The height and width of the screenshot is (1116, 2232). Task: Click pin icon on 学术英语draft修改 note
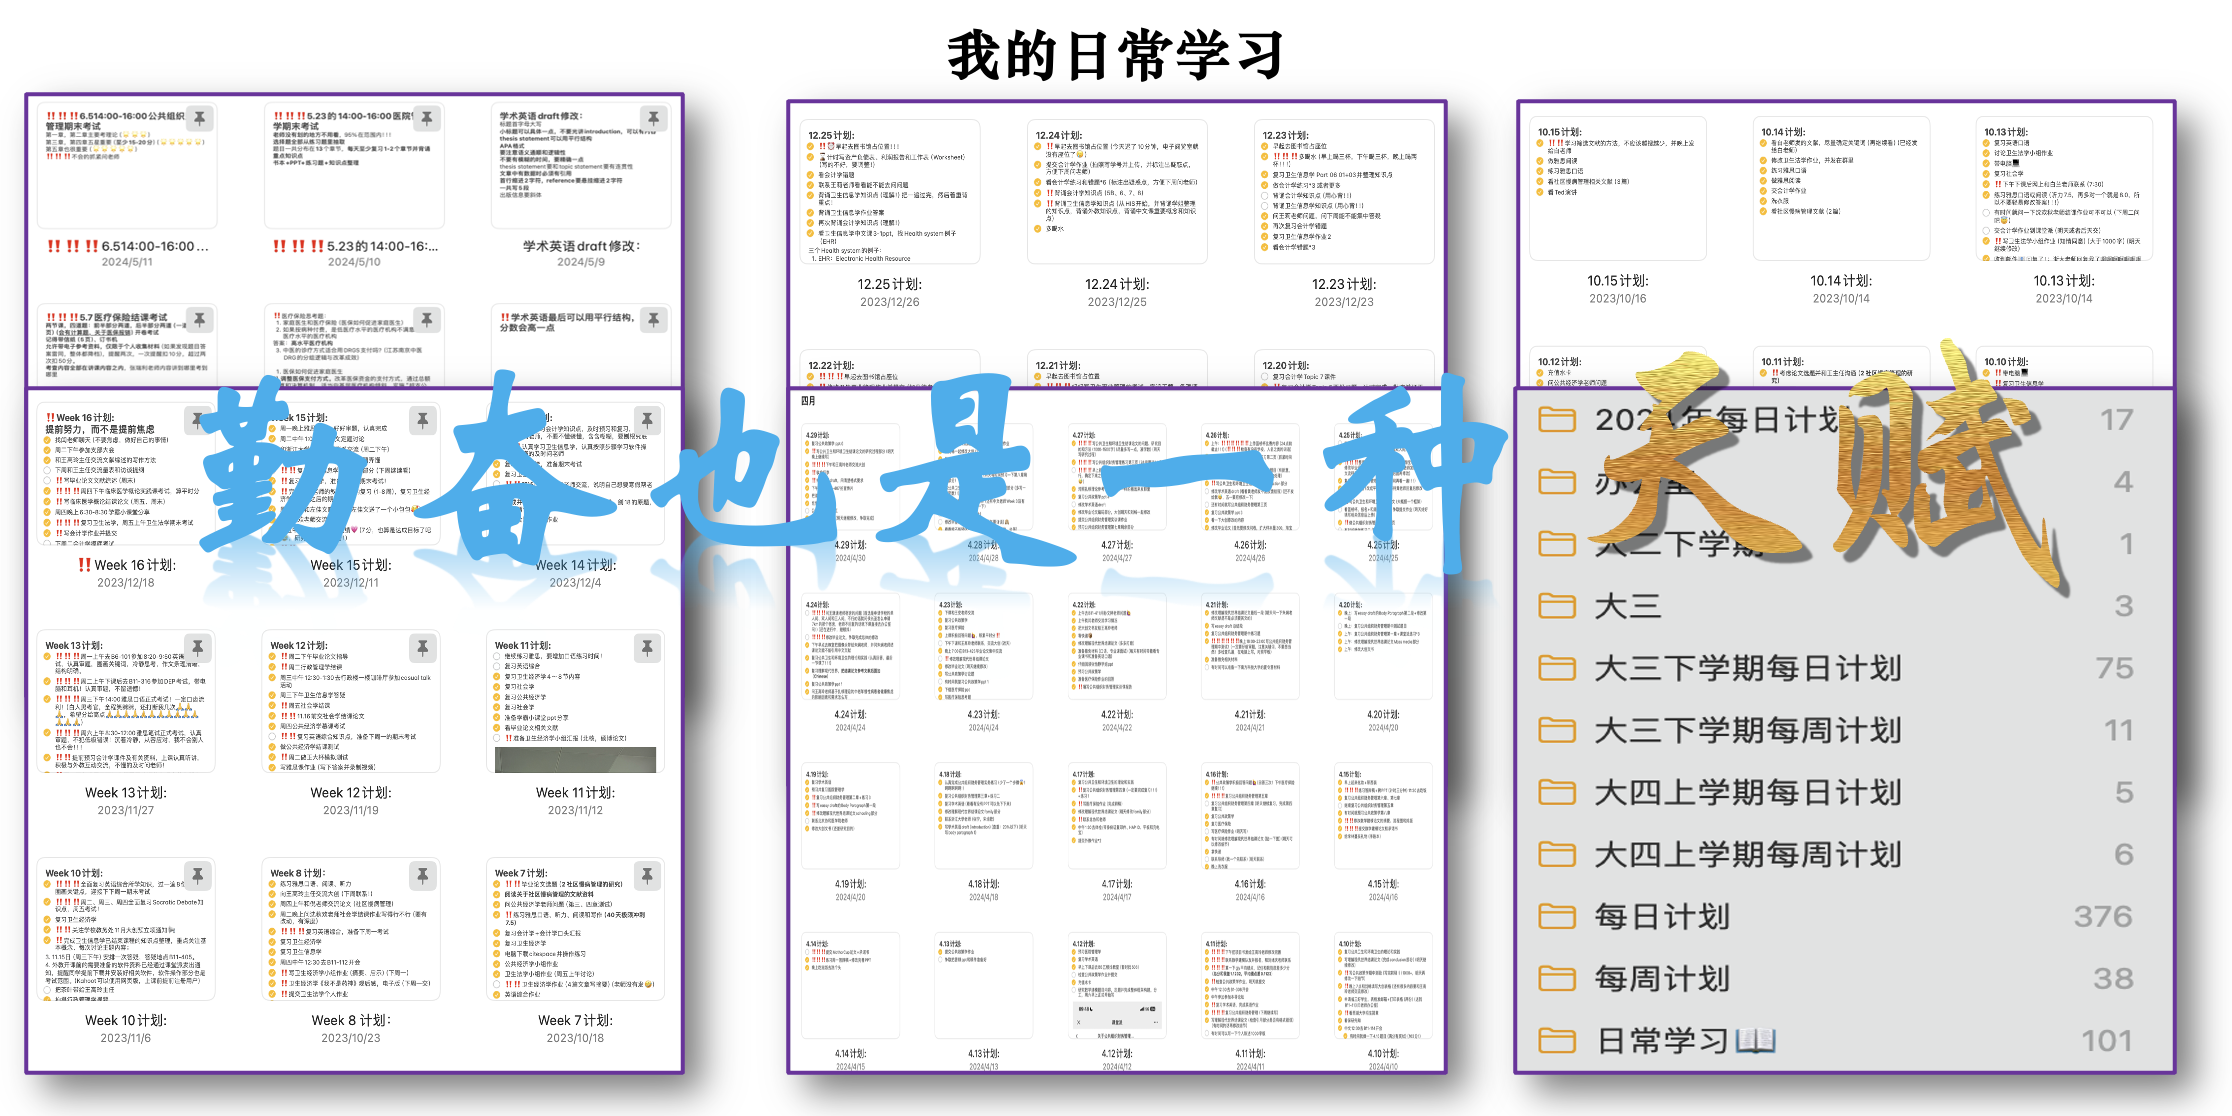tap(653, 118)
